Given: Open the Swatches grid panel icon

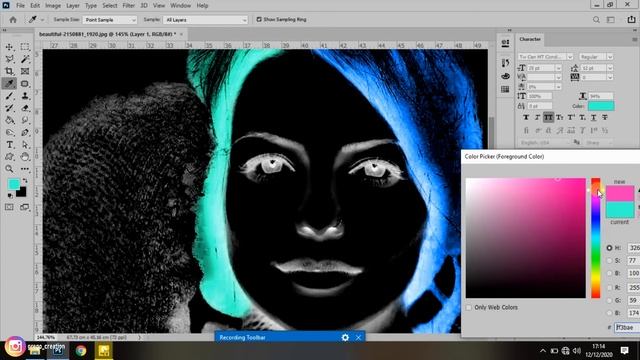Looking at the screenshot, I should point(505,89).
